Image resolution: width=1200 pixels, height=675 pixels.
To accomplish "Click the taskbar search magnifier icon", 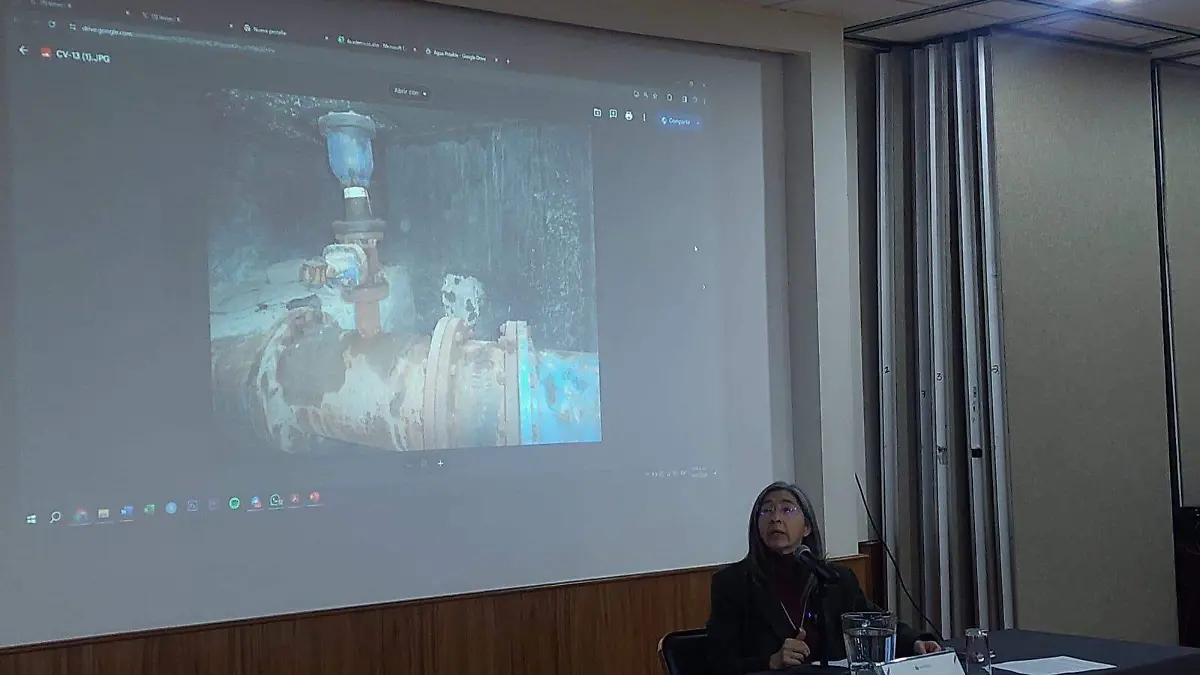I will [55, 517].
